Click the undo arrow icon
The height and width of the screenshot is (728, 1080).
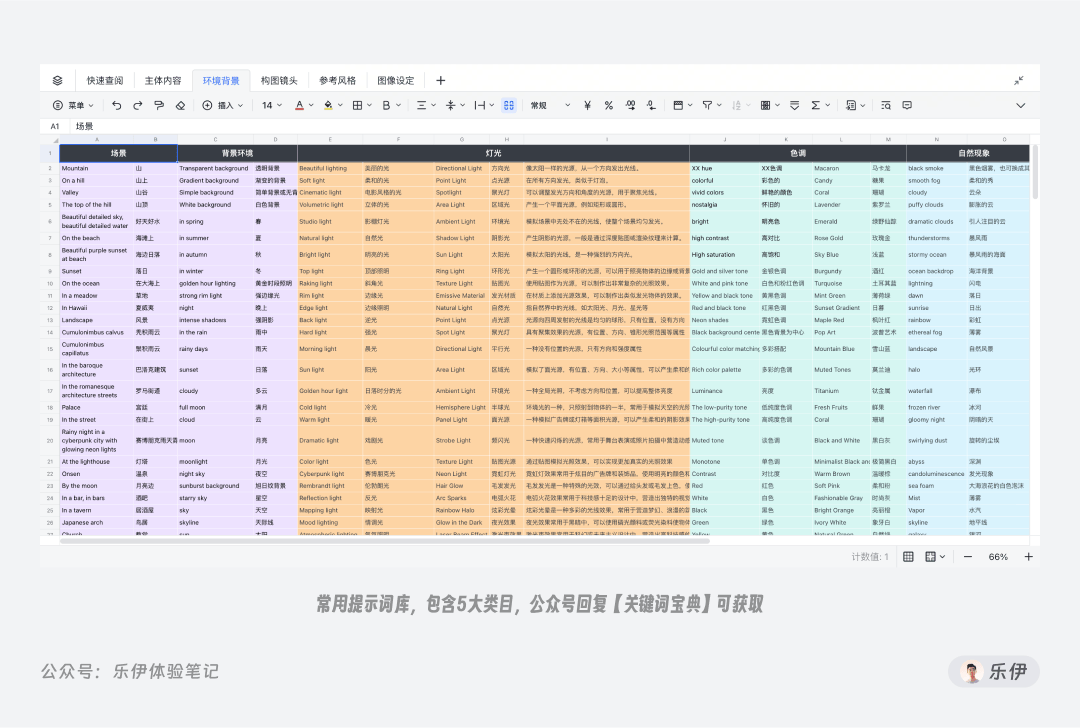point(116,105)
